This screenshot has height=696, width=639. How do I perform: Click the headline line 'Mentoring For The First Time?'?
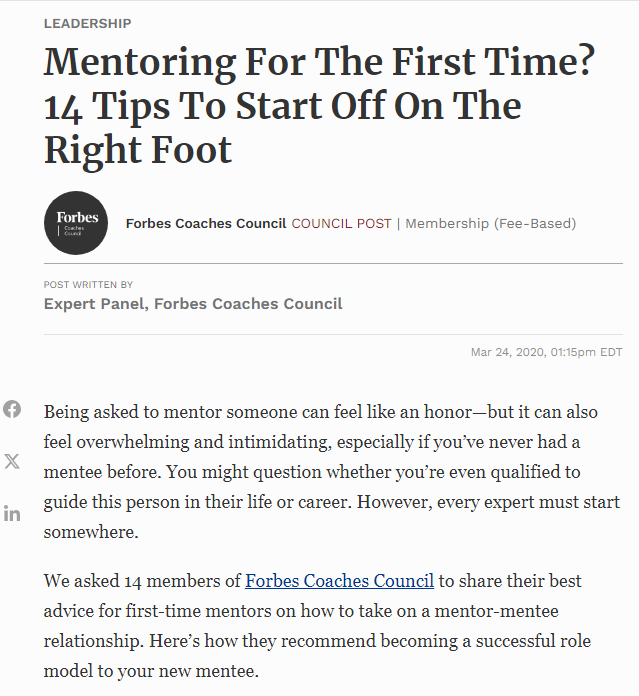click(319, 62)
